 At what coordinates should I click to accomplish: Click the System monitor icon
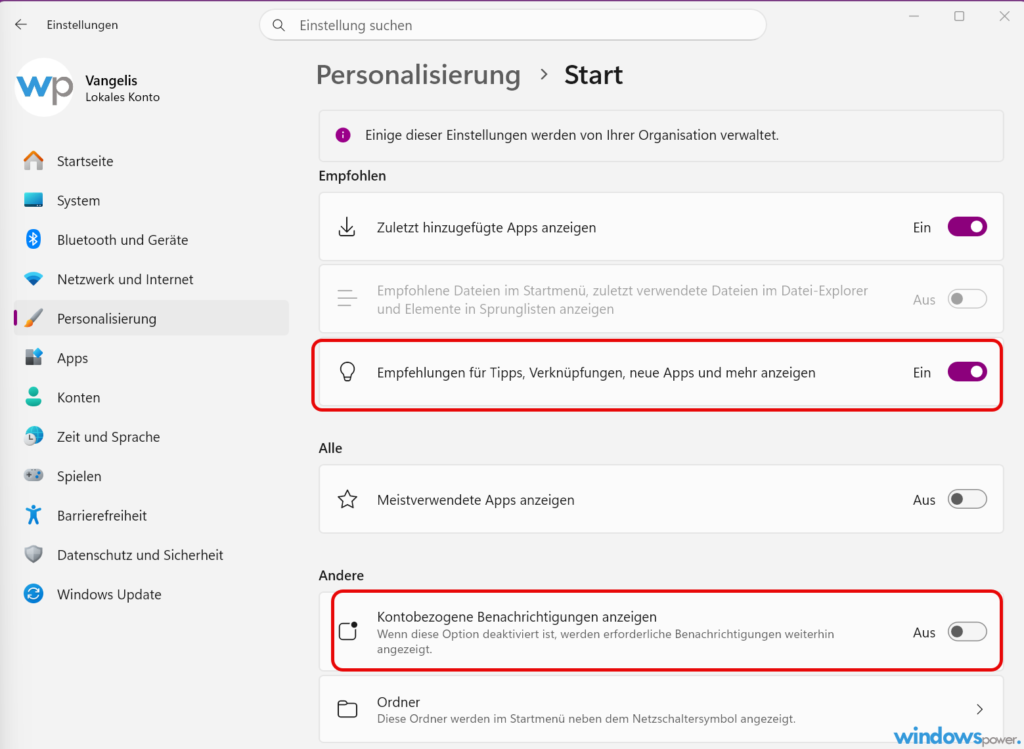(33, 200)
